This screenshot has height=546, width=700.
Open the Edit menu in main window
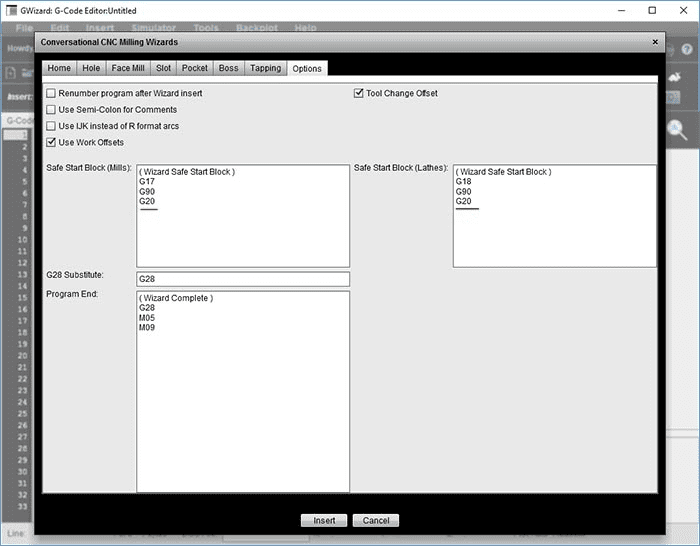60,28
